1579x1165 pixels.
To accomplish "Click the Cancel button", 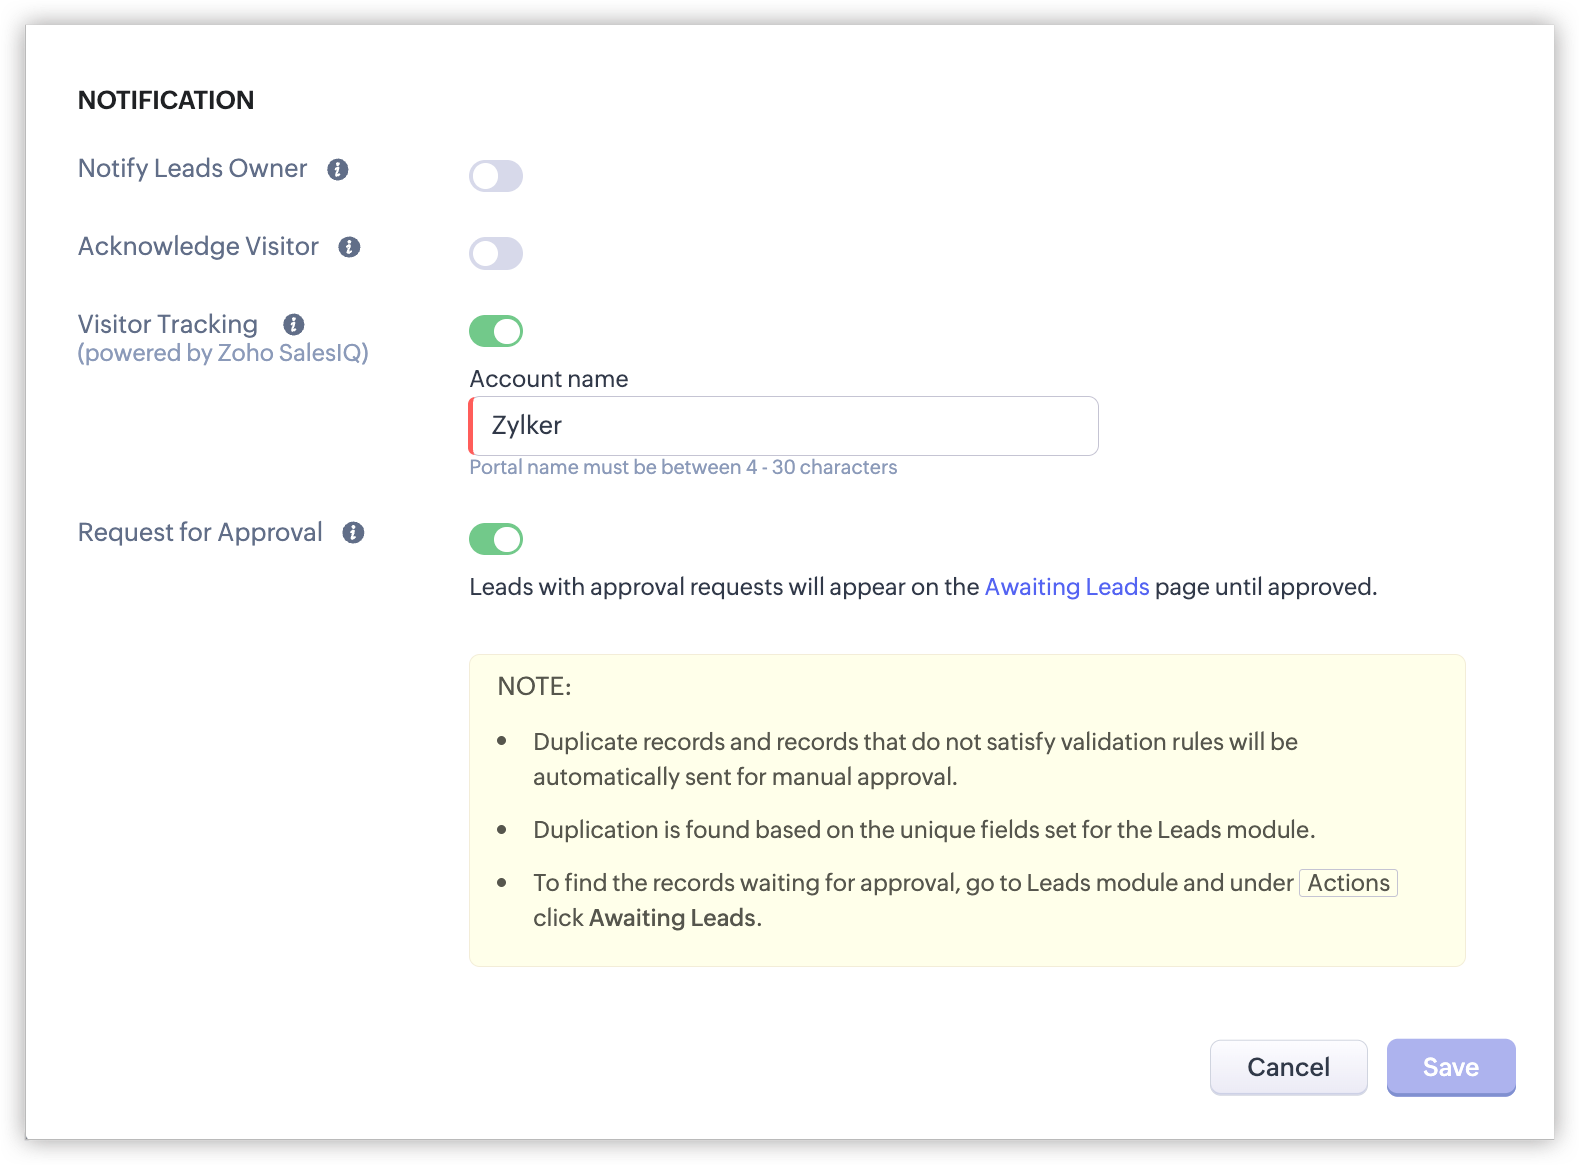I will coord(1288,1067).
